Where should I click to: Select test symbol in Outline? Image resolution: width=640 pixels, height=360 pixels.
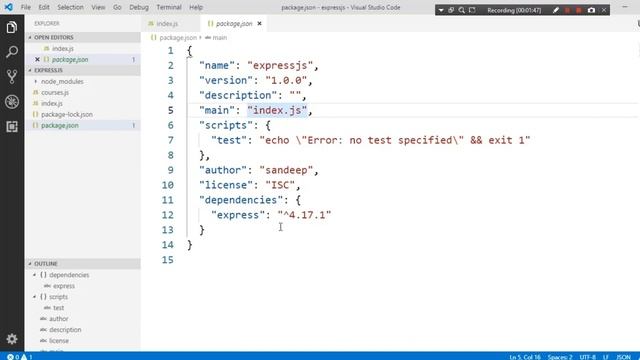pos(83,308)
